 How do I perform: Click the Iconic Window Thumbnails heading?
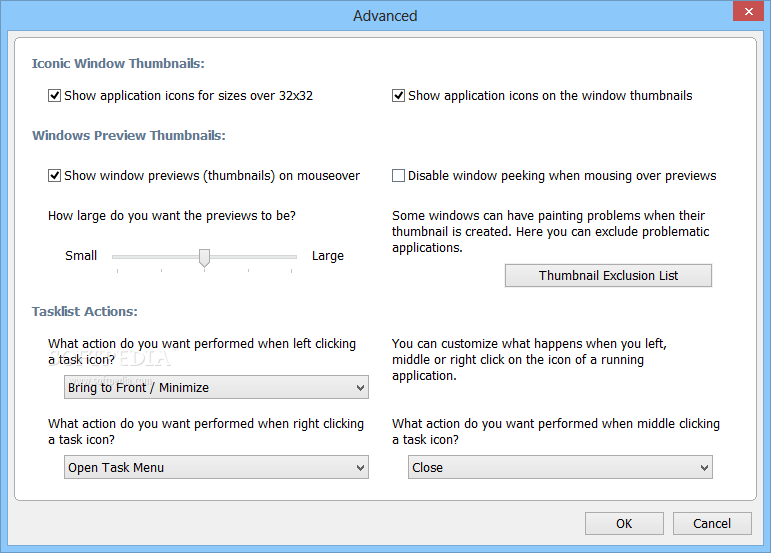[x=118, y=63]
